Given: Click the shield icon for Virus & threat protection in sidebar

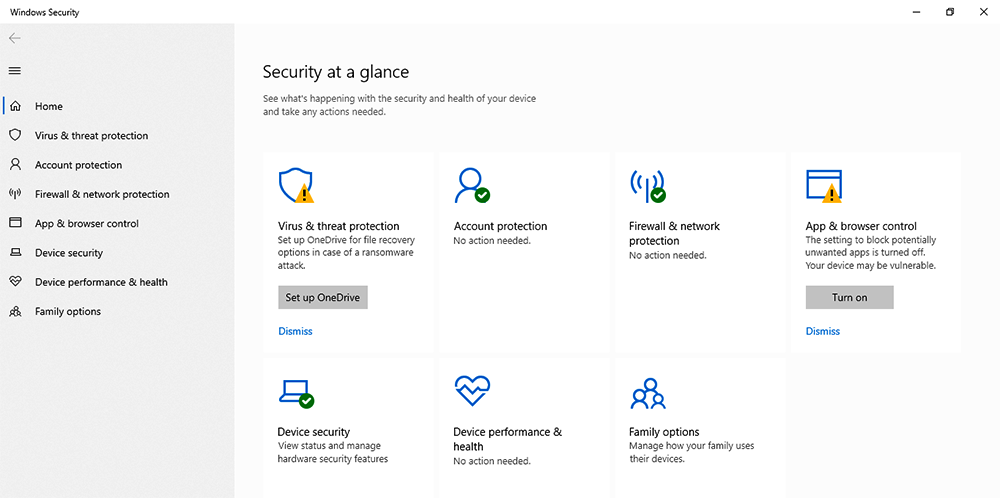Looking at the screenshot, I should [x=15, y=135].
